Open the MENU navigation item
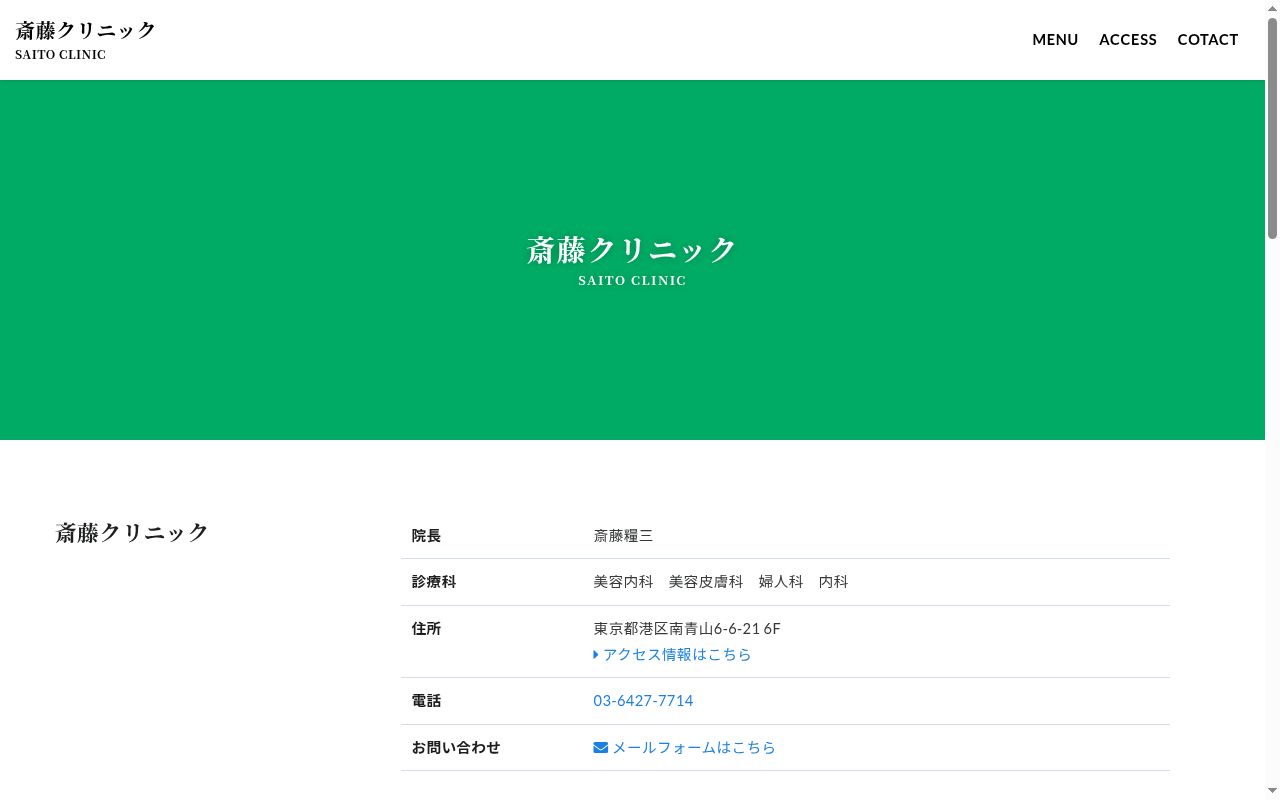The height and width of the screenshot is (800, 1280). coord(1055,40)
